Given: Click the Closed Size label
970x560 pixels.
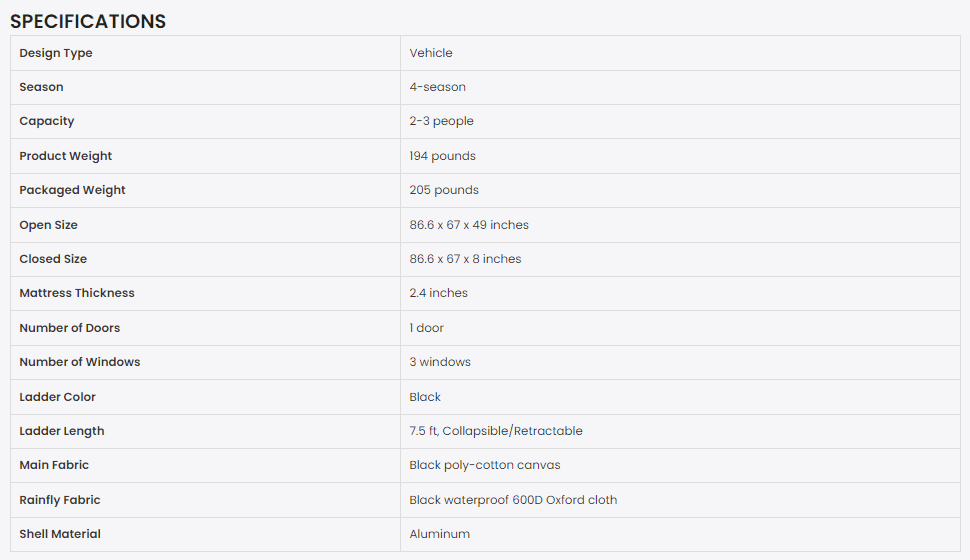Looking at the screenshot, I should coord(53,259).
